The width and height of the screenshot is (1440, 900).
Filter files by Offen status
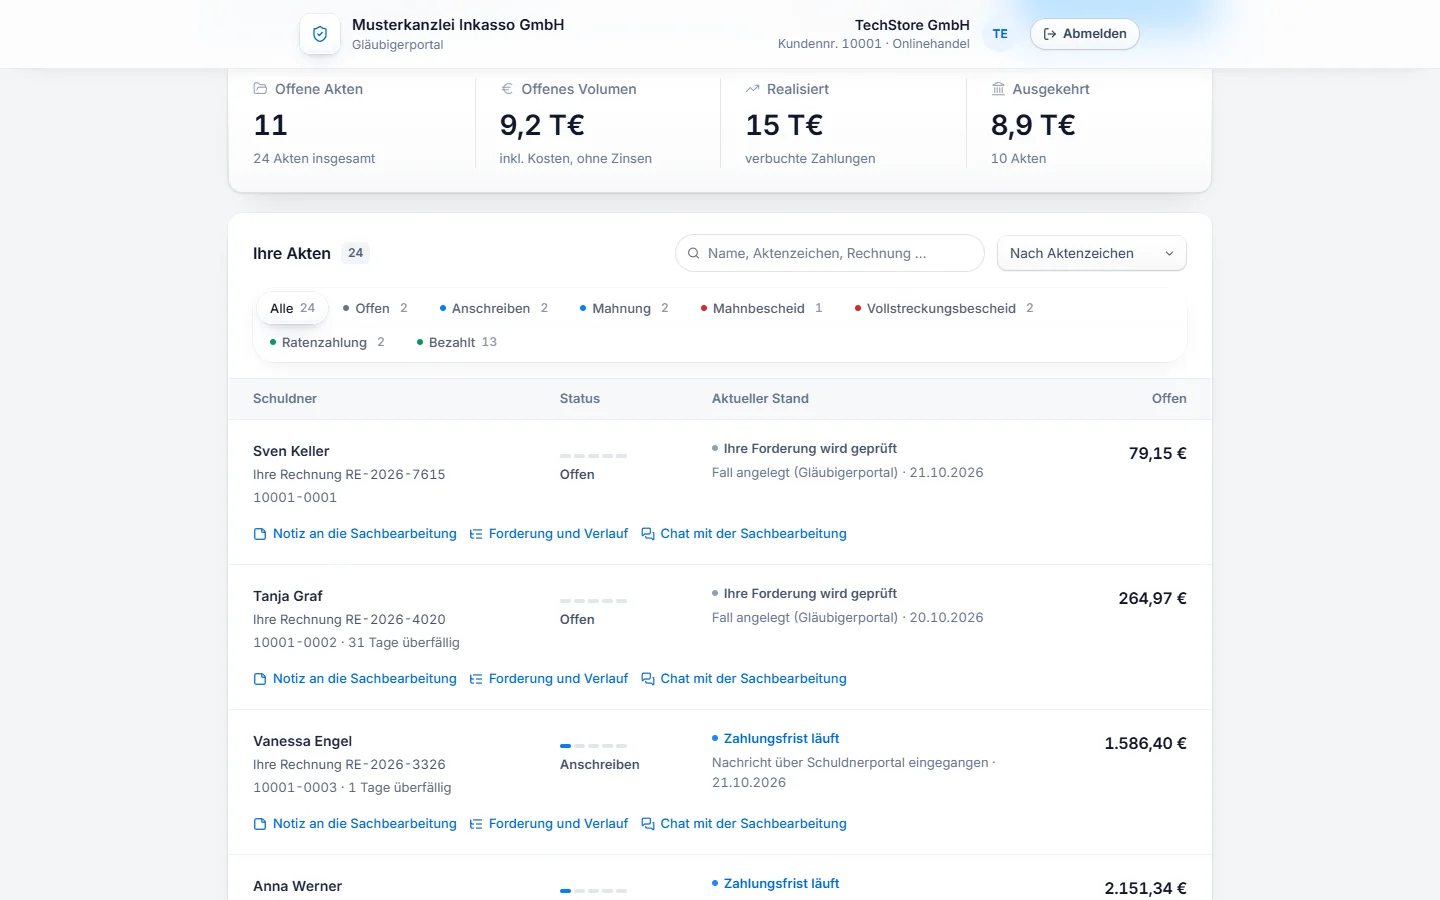375,308
